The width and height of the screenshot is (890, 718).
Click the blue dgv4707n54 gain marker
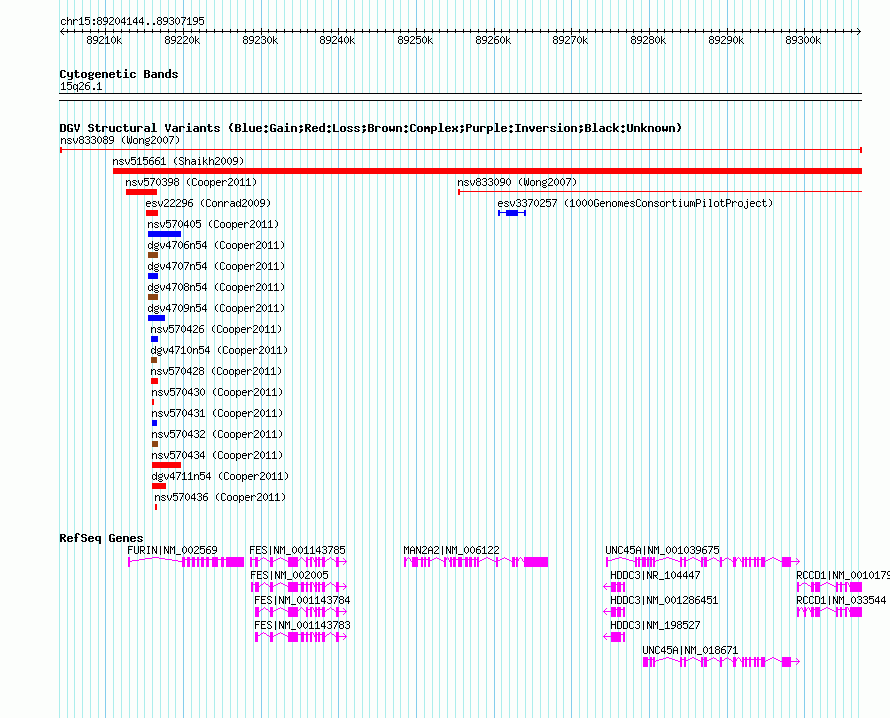pyautogui.click(x=153, y=276)
